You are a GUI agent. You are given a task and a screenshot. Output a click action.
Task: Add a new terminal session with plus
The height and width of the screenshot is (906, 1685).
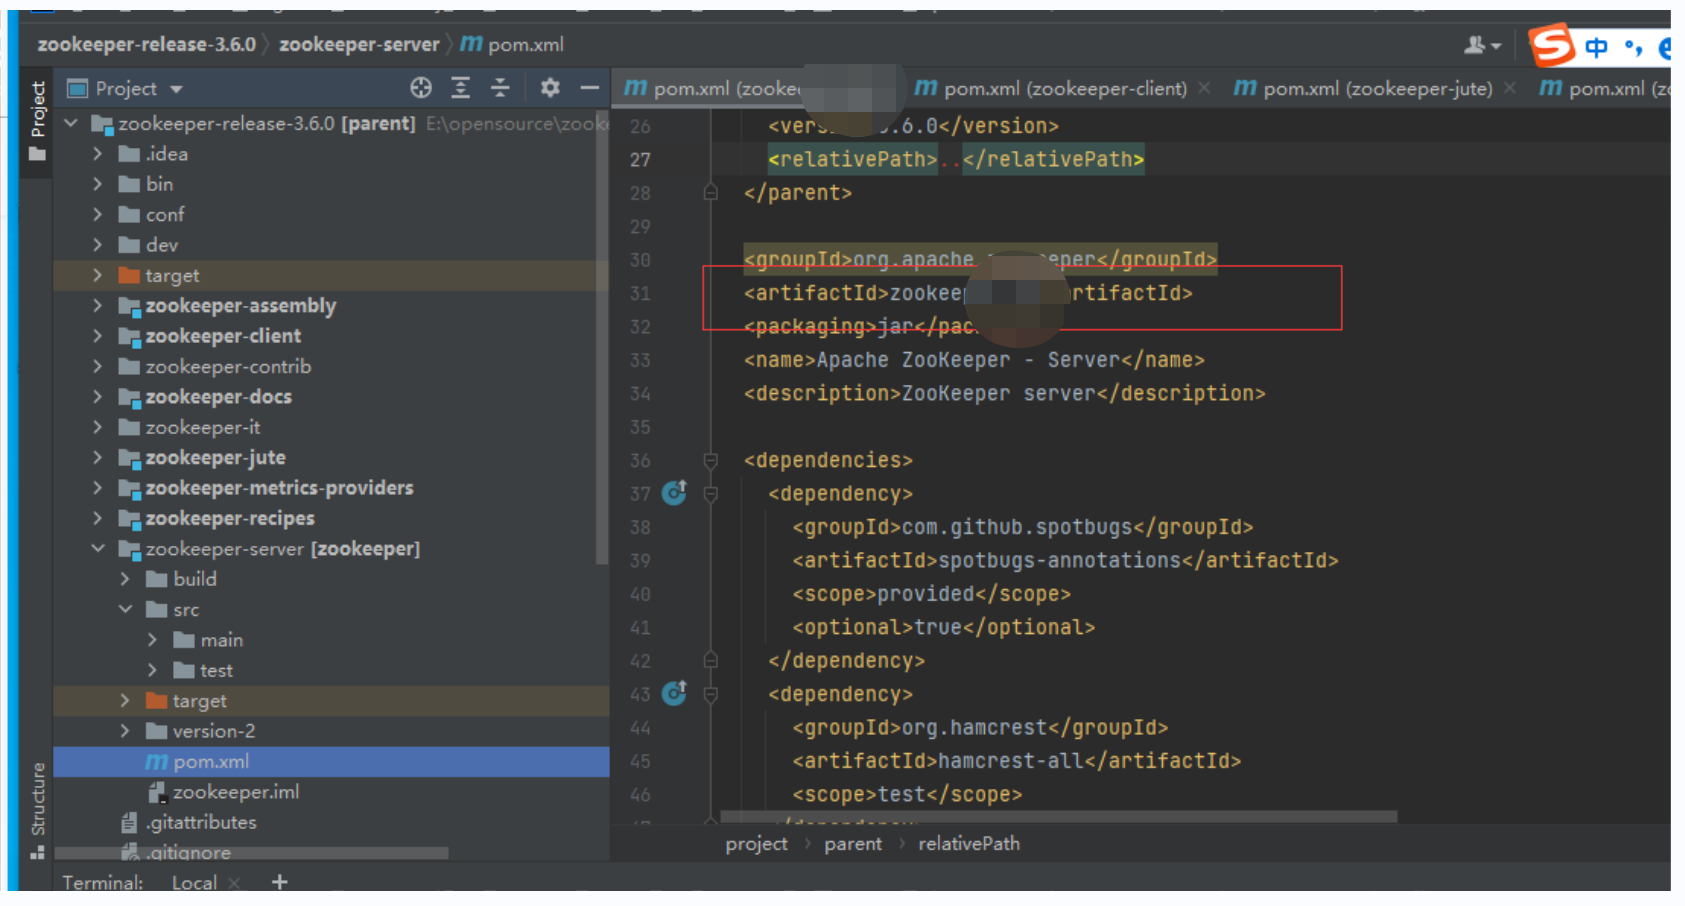click(280, 882)
